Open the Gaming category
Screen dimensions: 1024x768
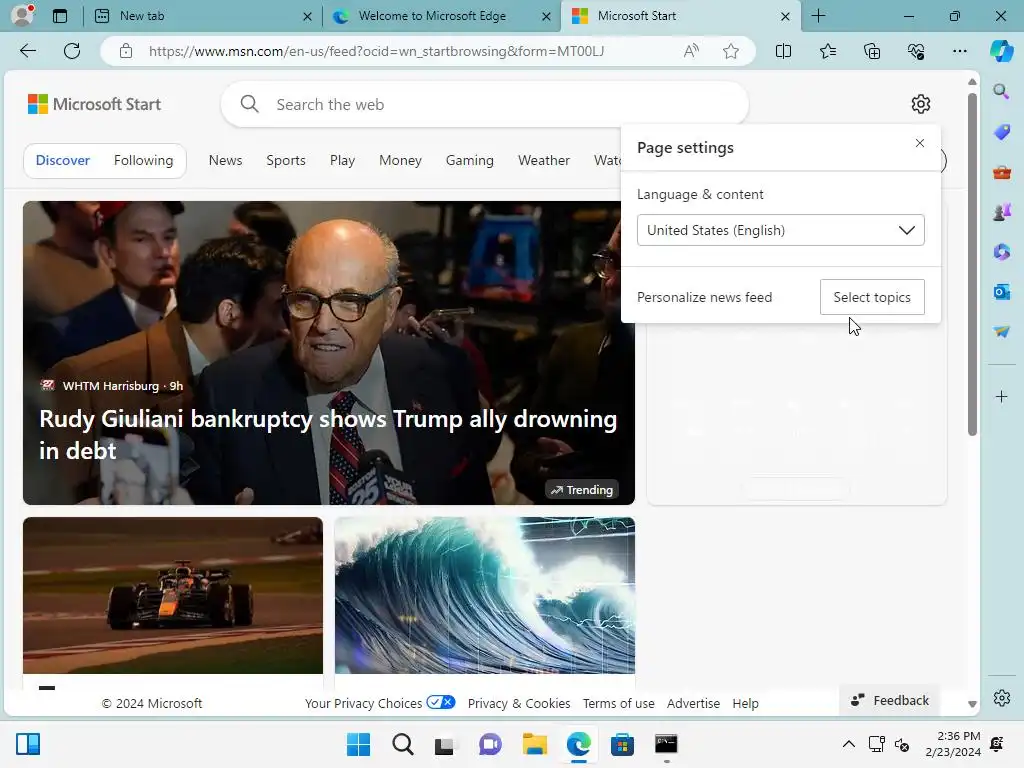pyautogui.click(x=470, y=160)
